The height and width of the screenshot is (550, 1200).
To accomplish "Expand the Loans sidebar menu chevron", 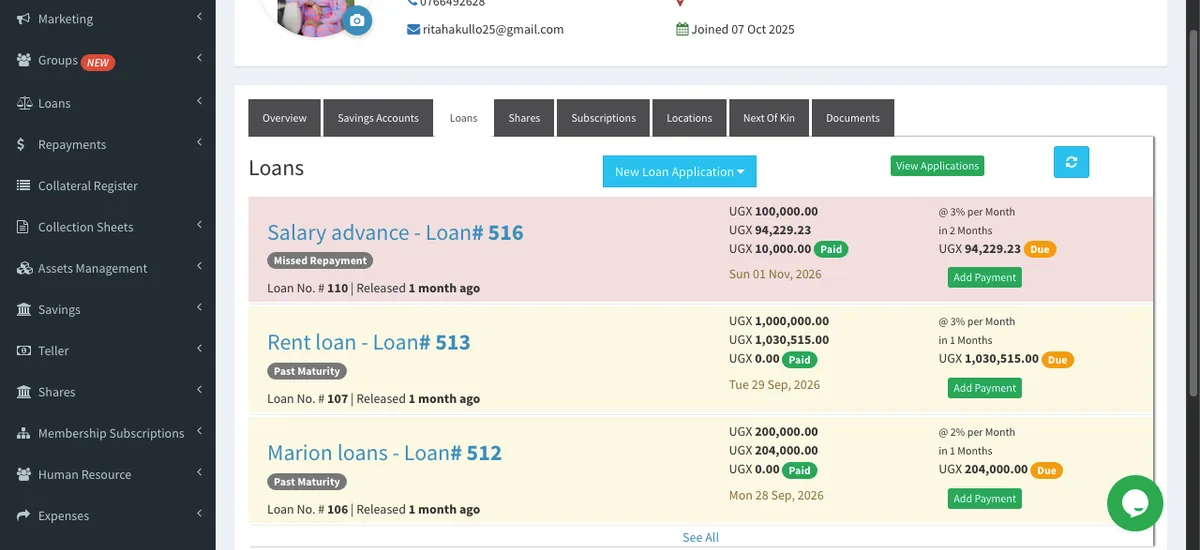I will pyautogui.click(x=200, y=101).
